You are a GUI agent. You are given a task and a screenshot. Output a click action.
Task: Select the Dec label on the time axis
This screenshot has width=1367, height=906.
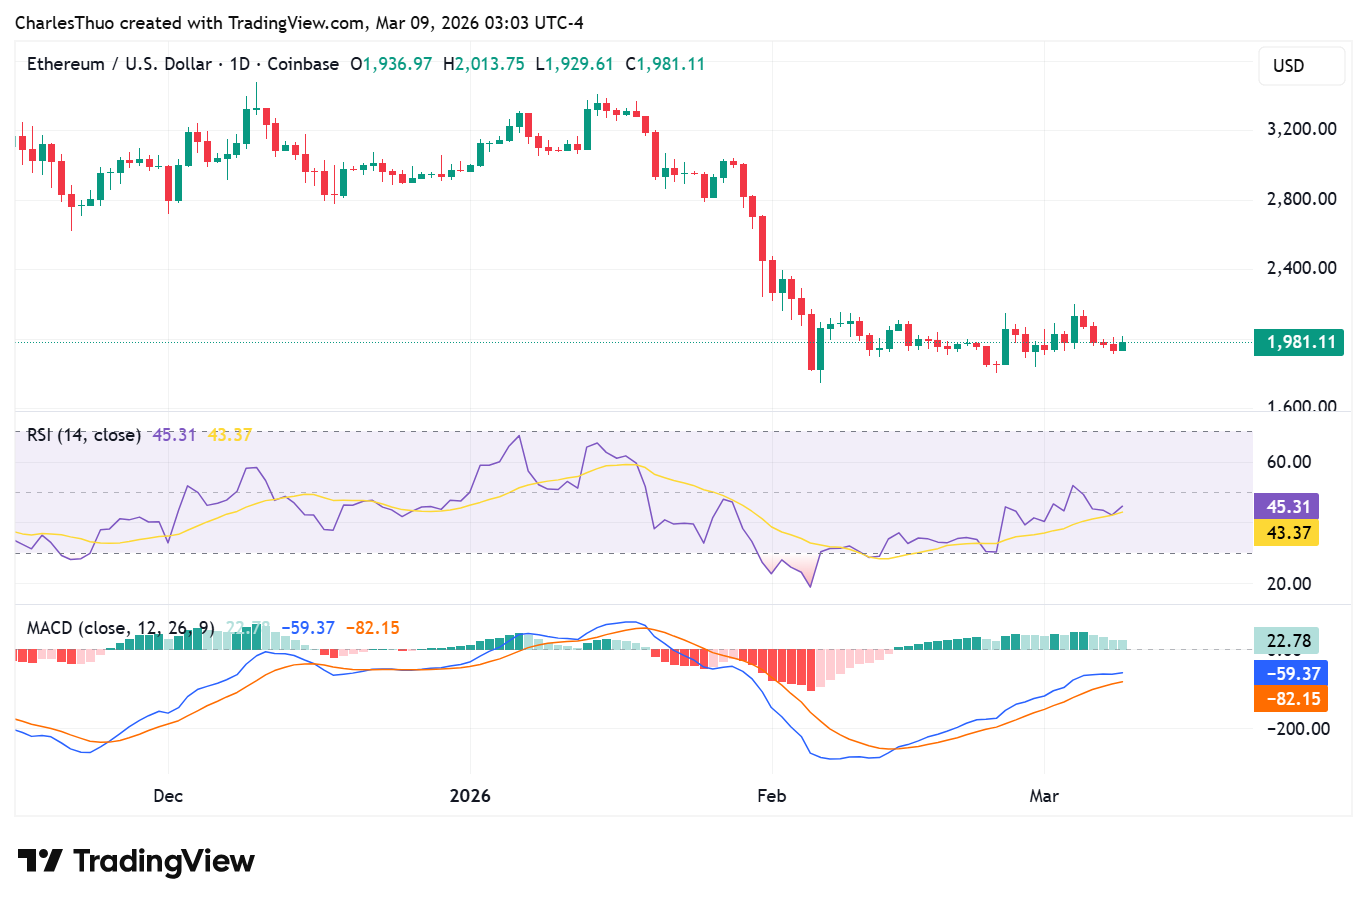167,796
